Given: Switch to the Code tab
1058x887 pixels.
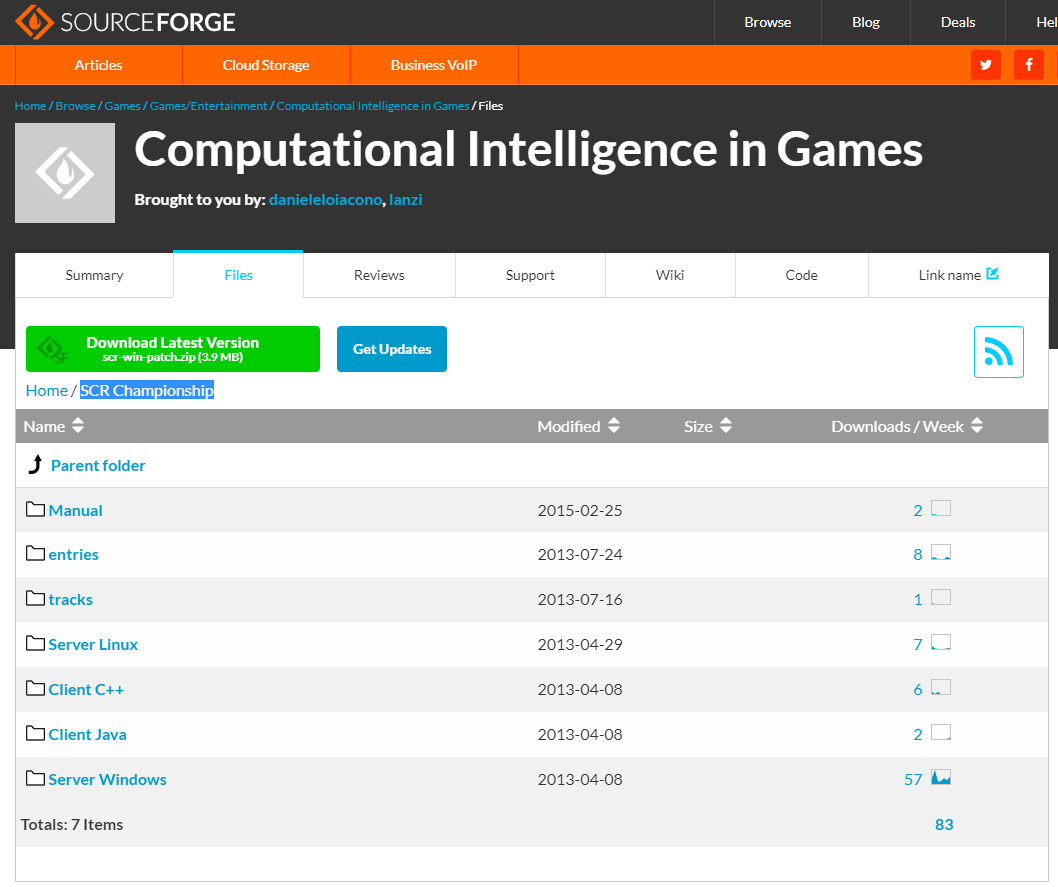Looking at the screenshot, I should 802,275.
